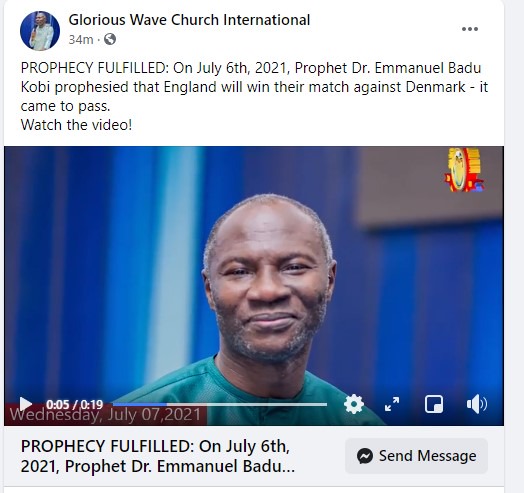Visit Glorious Wave Church International page
524x493 pixels.
click(189, 20)
